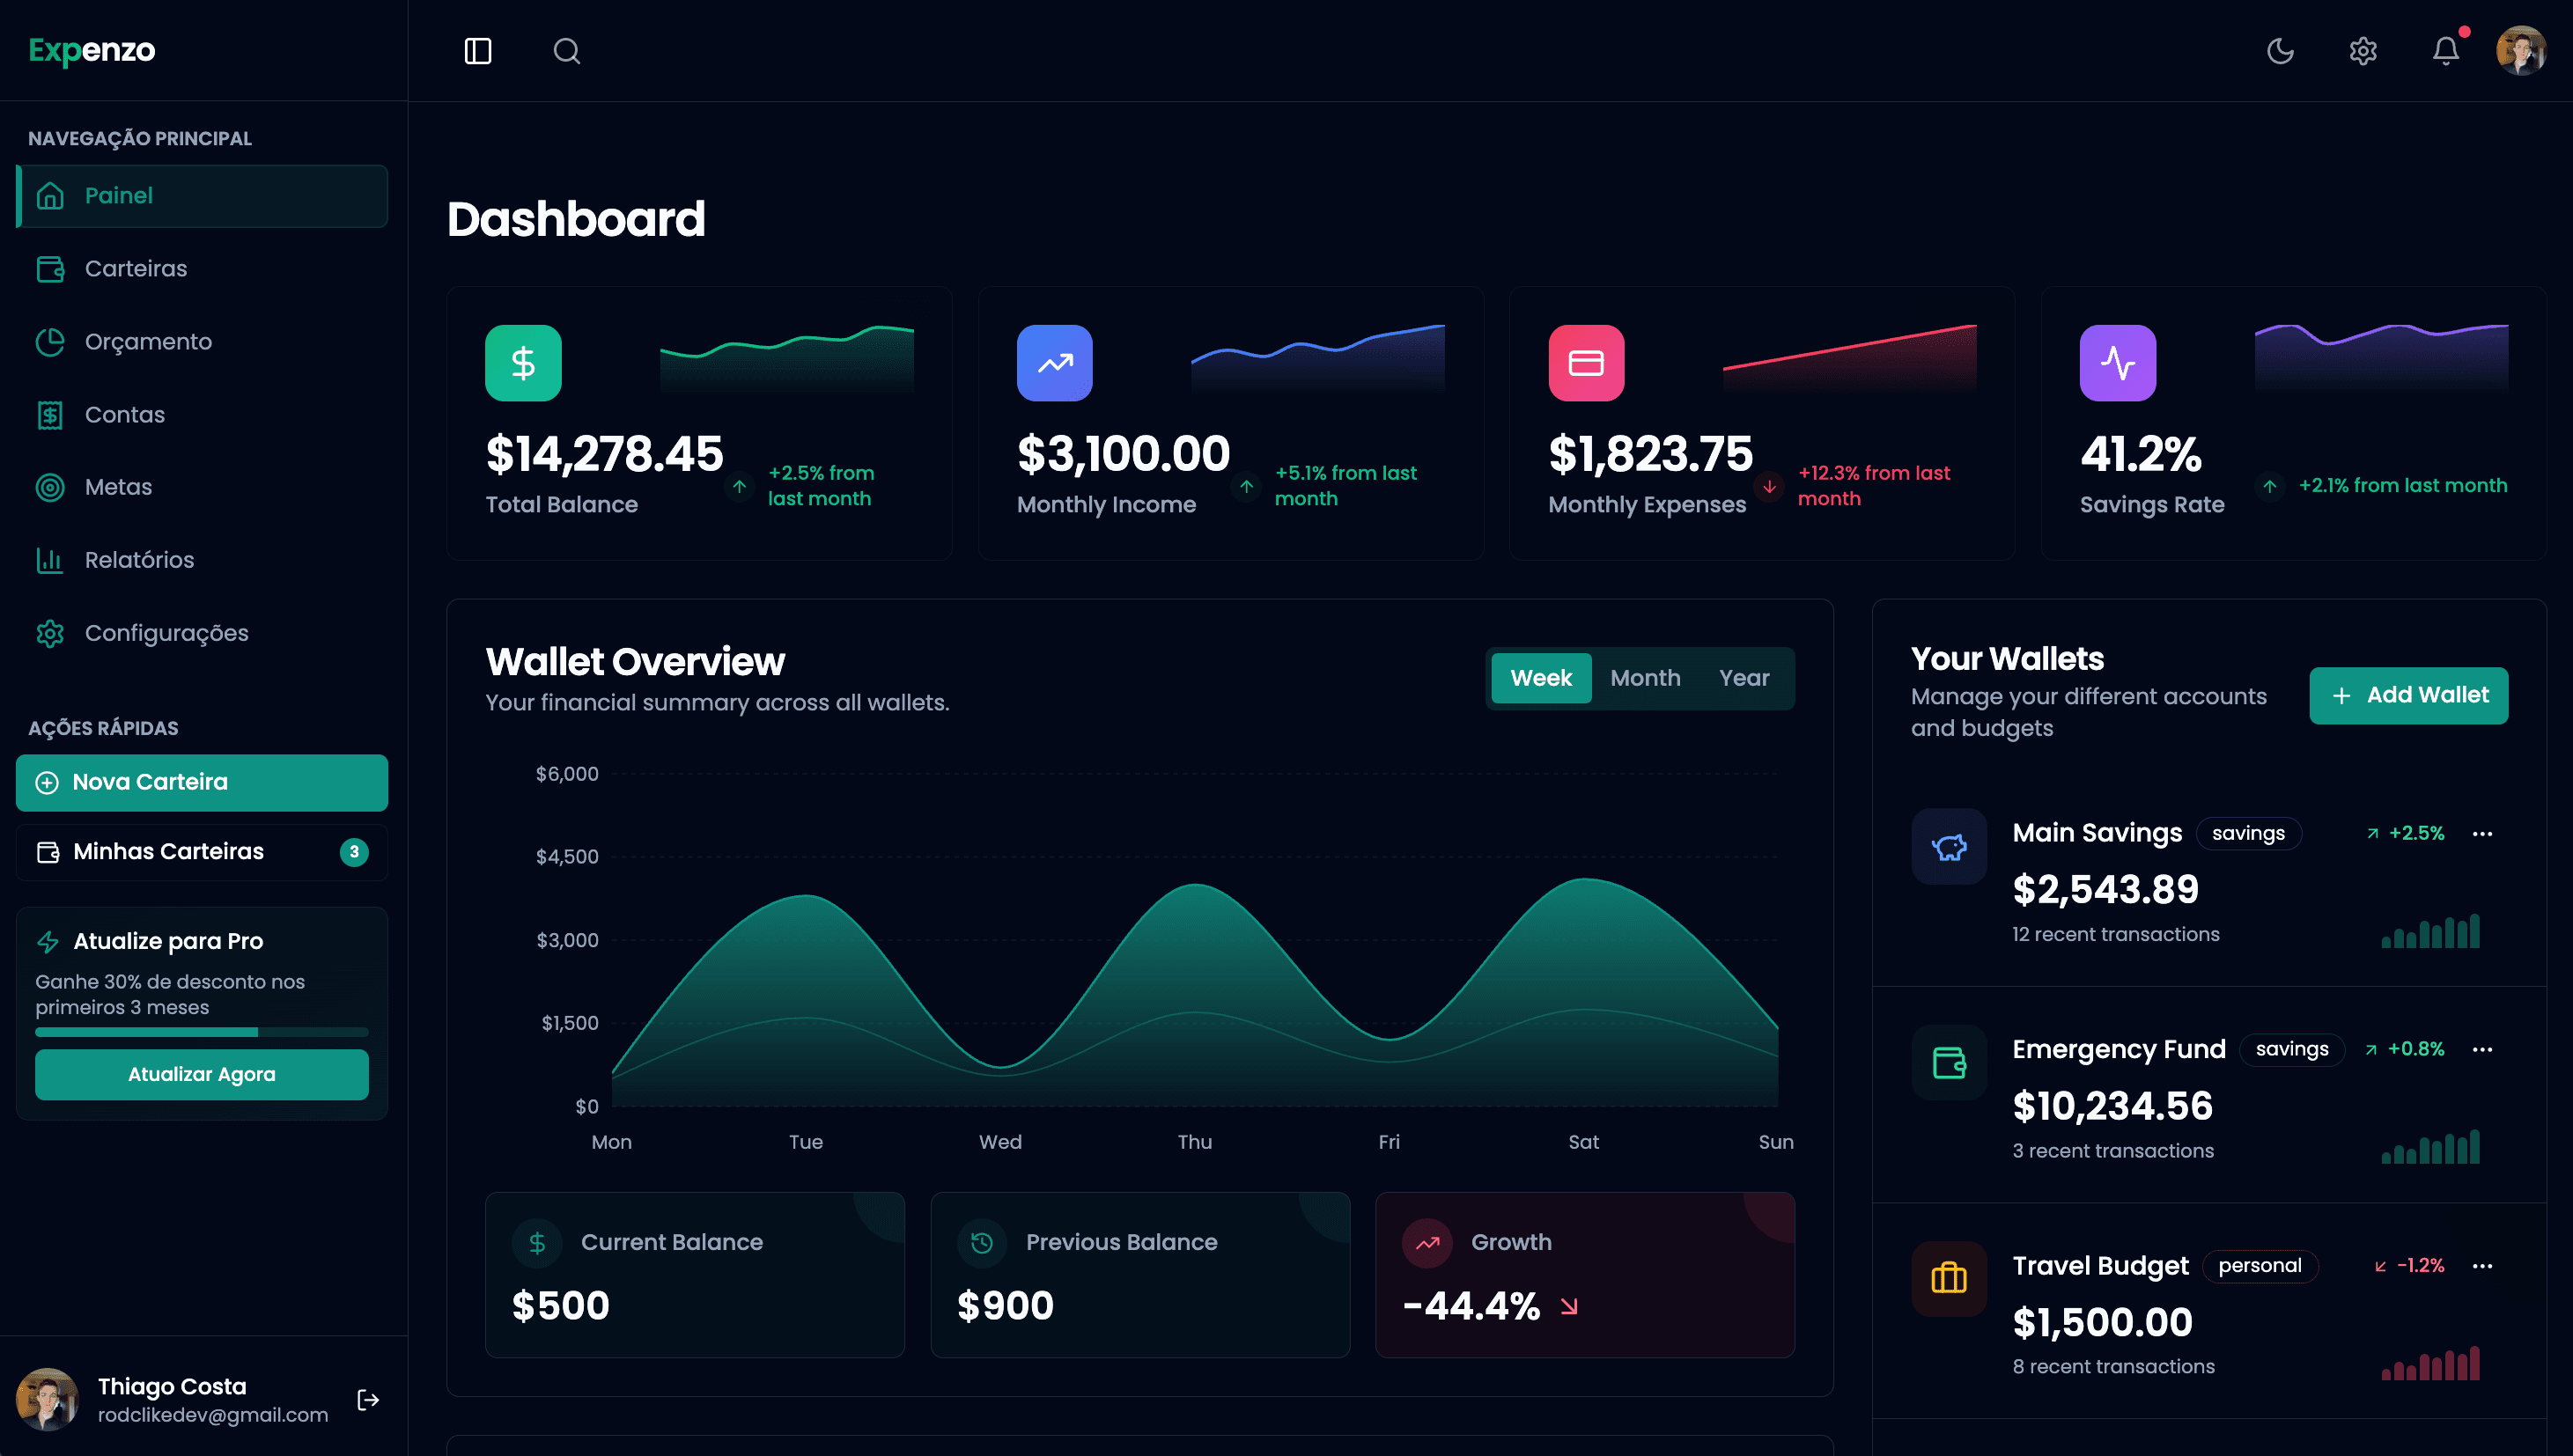Select Metas in the main navigation
The height and width of the screenshot is (1456, 2573).
tap(118, 487)
